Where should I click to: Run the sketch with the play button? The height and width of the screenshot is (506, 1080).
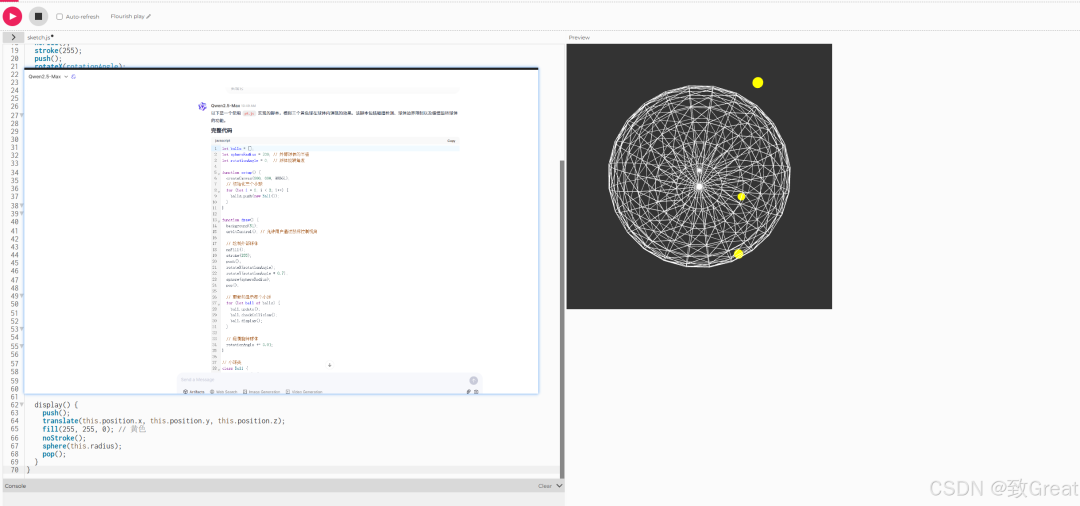pyautogui.click(x=12, y=16)
